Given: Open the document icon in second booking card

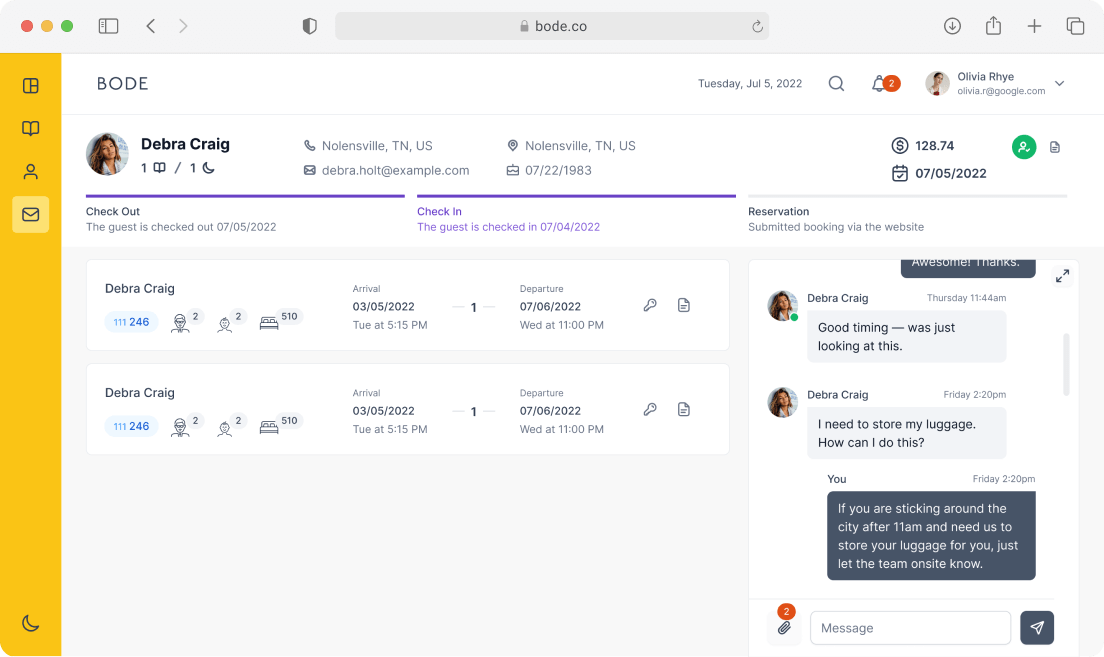Looking at the screenshot, I should tap(684, 409).
